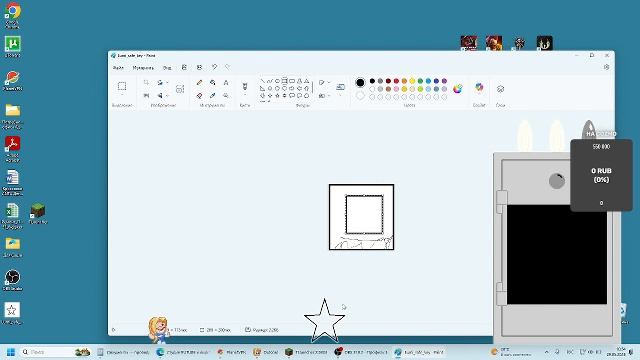Click the file size in status bar
Image resolution: width=640 pixels, height=360 pixels.
point(262,330)
